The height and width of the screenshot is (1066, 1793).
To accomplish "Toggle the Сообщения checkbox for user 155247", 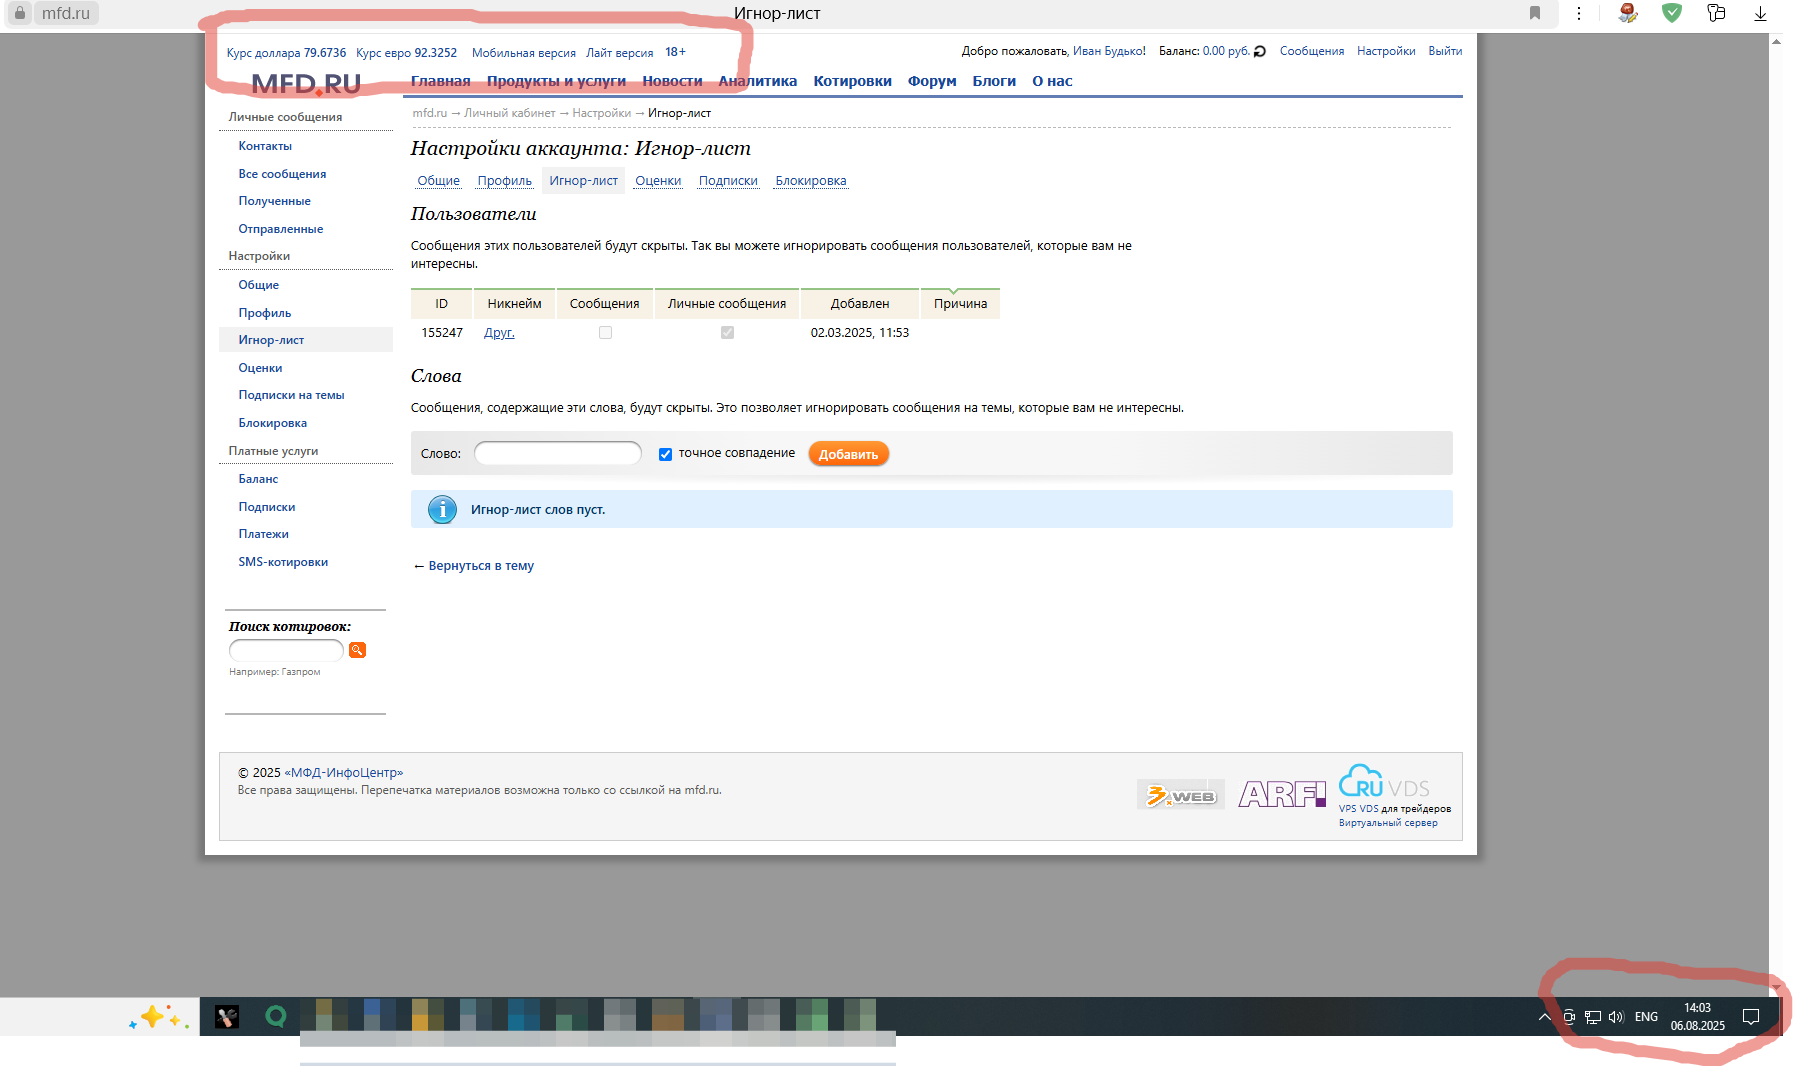I will tap(605, 333).
